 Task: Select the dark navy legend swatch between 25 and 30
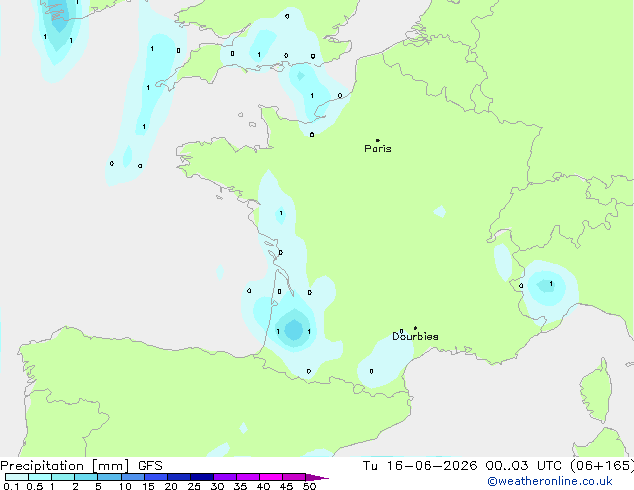pos(202,477)
